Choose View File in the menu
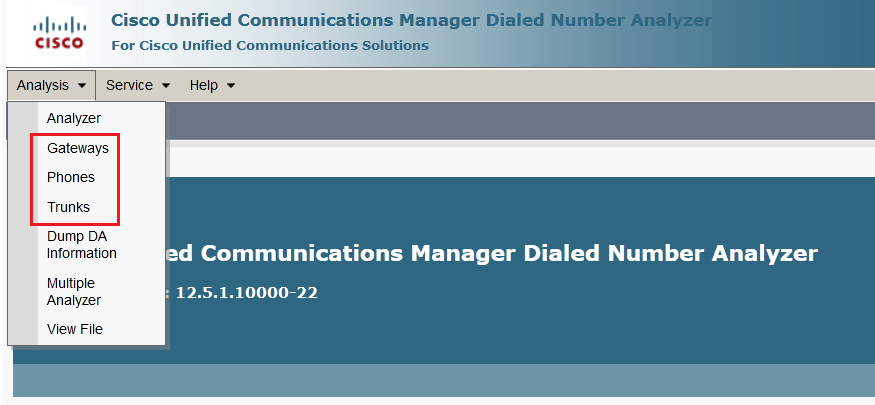The image size is (875, 405). pos(75,329)
